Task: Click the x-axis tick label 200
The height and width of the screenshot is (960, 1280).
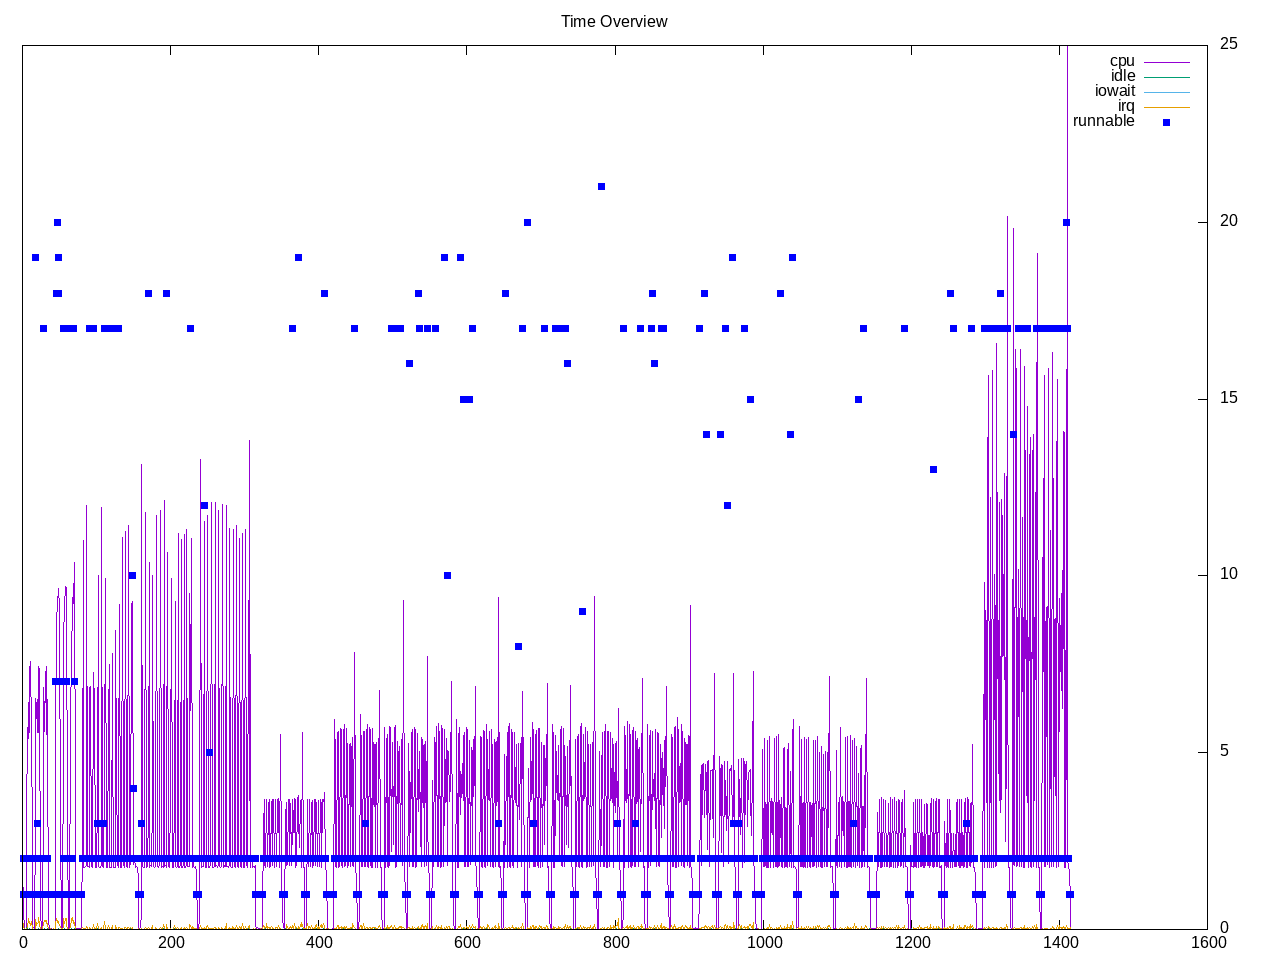Action: click(171, 942)
